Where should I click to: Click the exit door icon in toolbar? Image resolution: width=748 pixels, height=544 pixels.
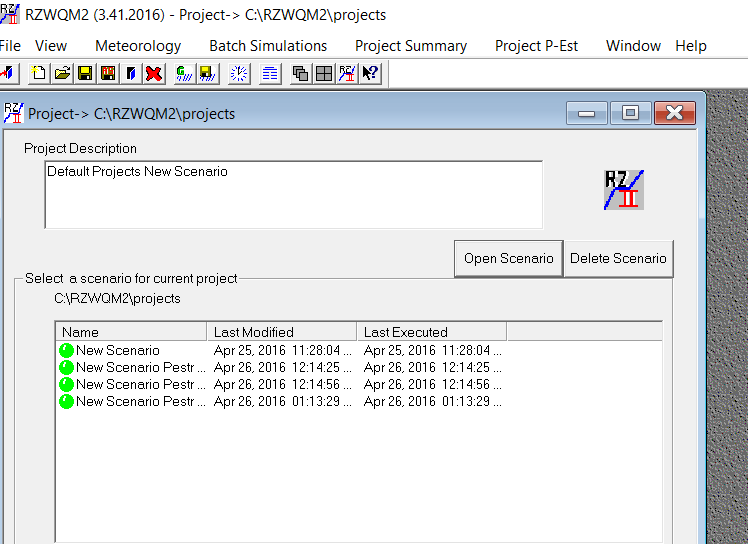tap(9, 73)
